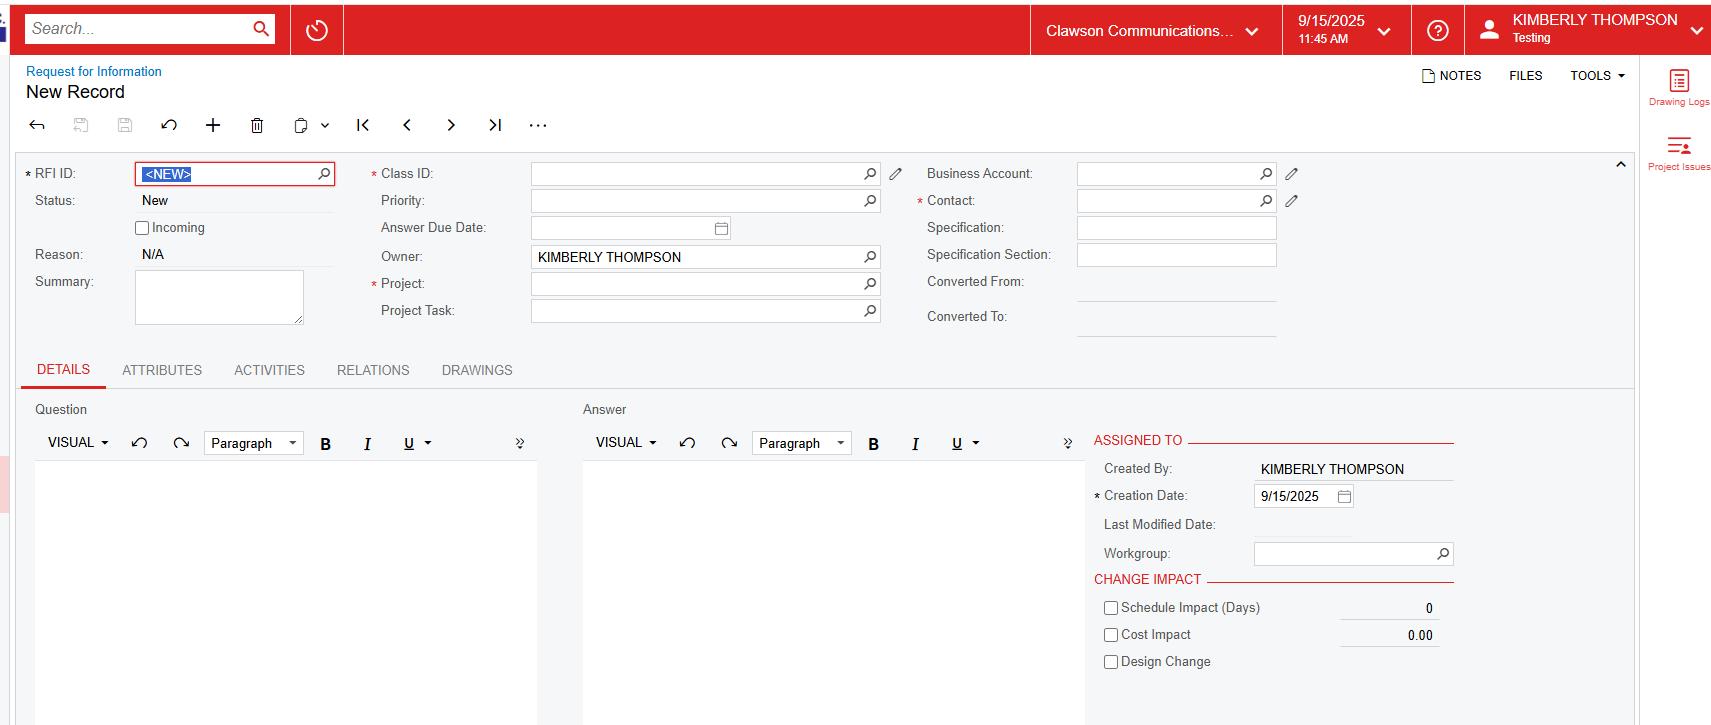Click the help question mark icon
Screen dimensions: 1711x725
(1437, 31)
